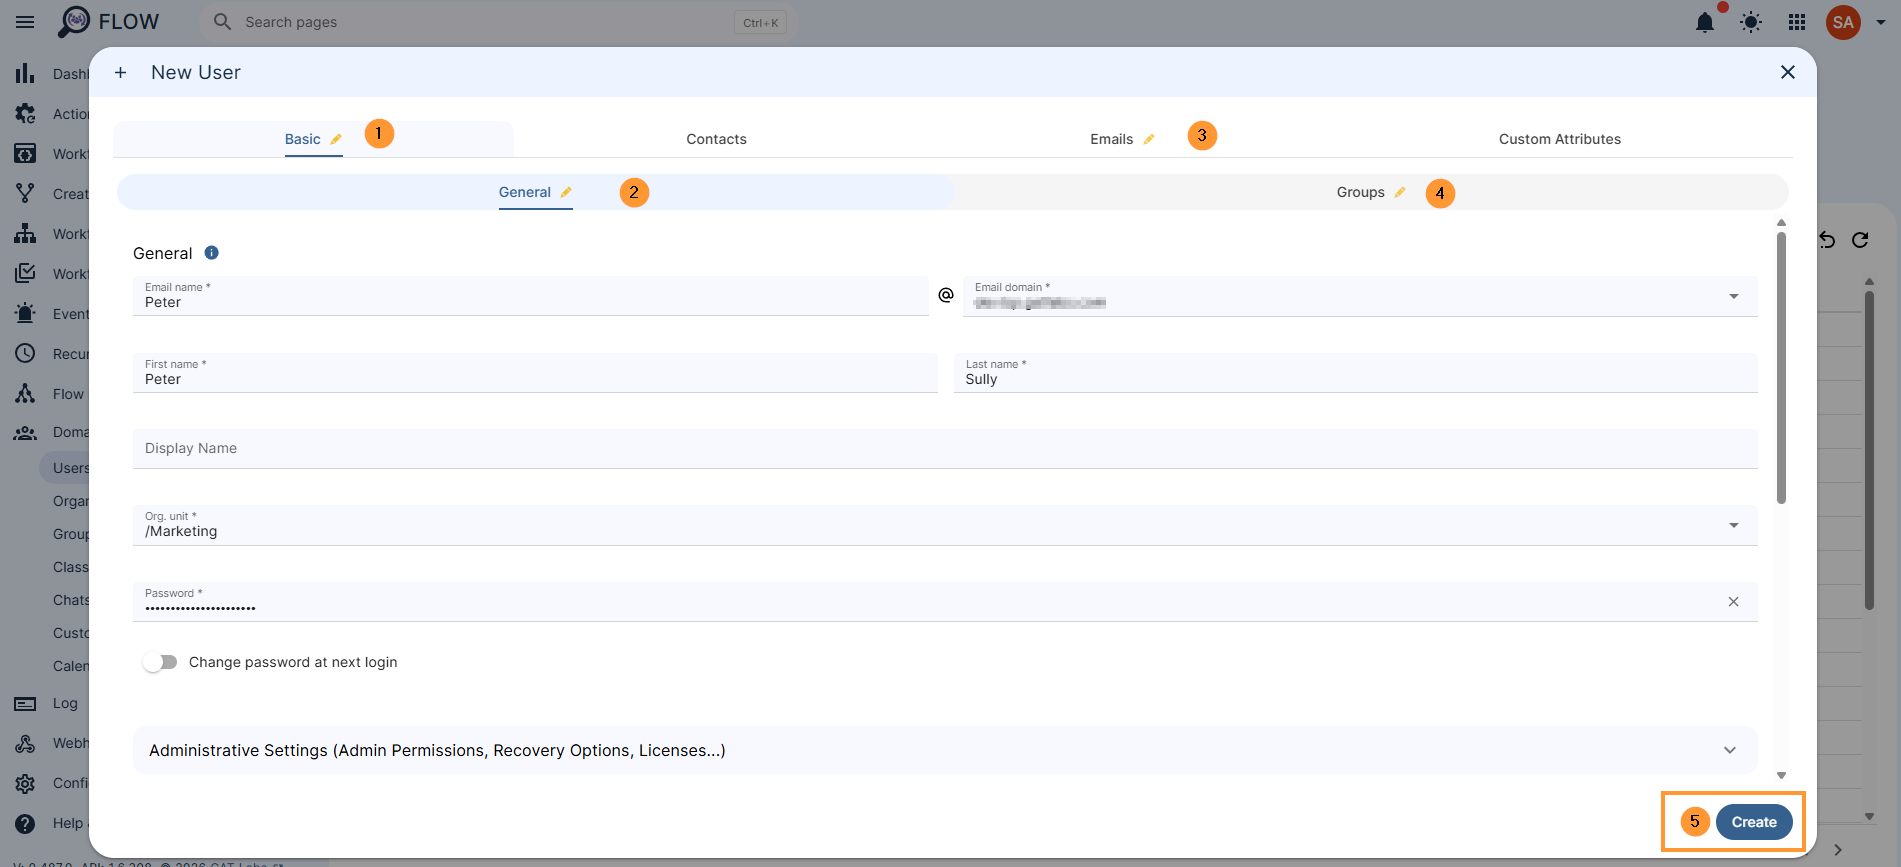Open the Custom Attributes tab
The height and width of the screenshot is (867, 1901).
[x=1559, y=139]
